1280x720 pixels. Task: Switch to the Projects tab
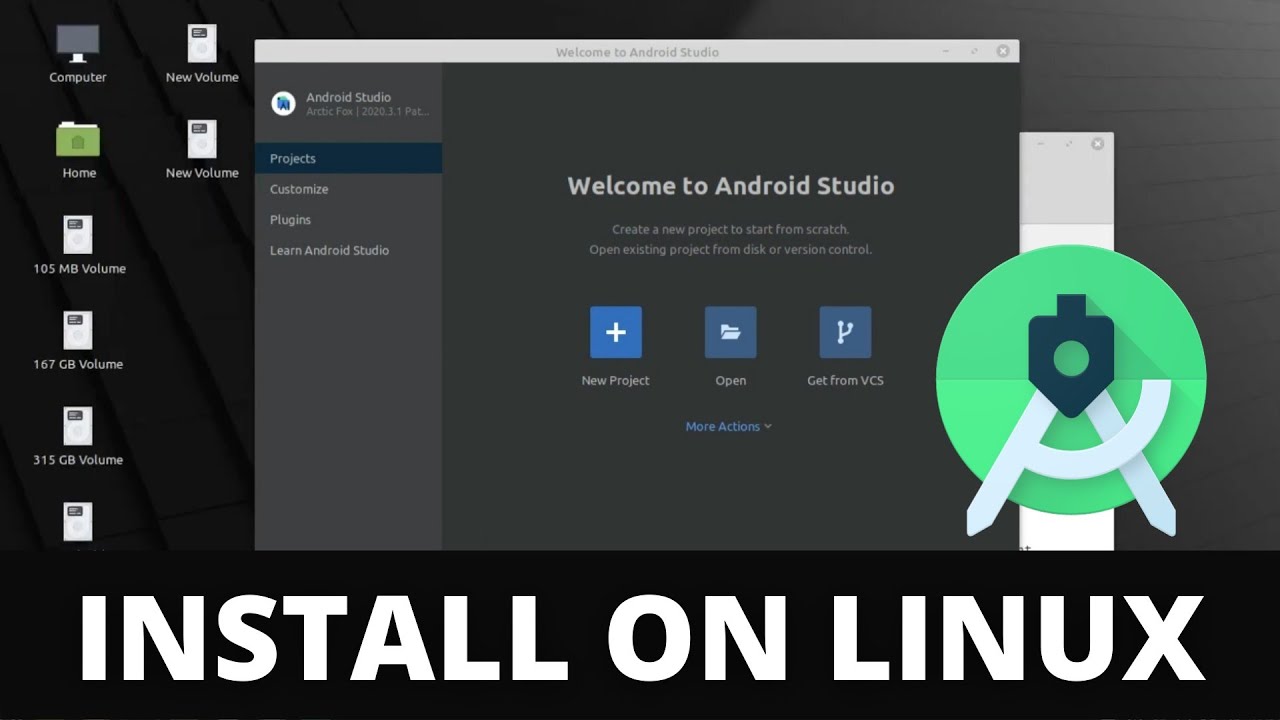point(348,158)
